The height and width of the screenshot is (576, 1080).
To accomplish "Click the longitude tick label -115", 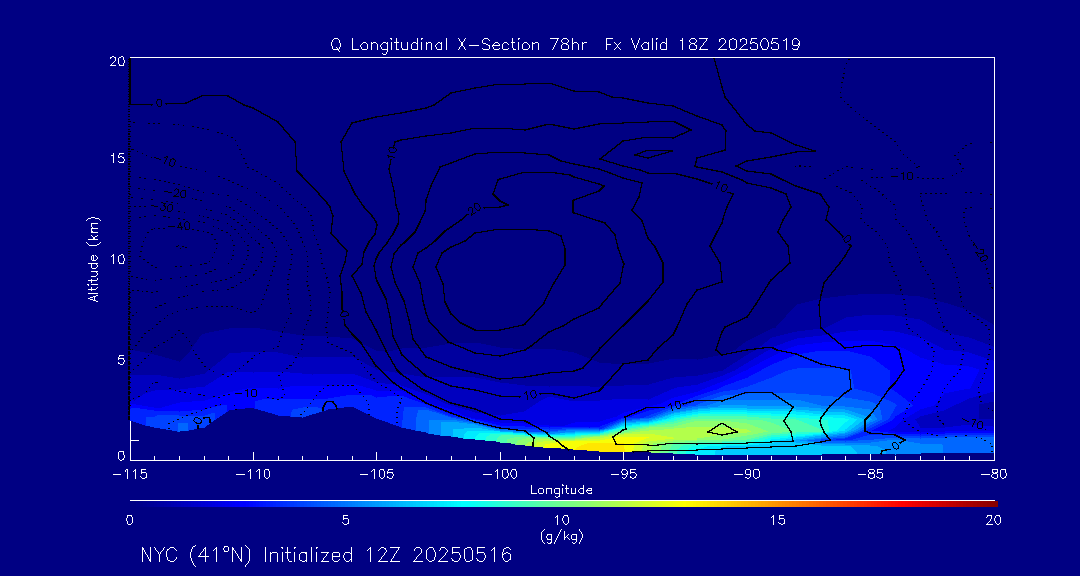I will [x=130, y=475].
